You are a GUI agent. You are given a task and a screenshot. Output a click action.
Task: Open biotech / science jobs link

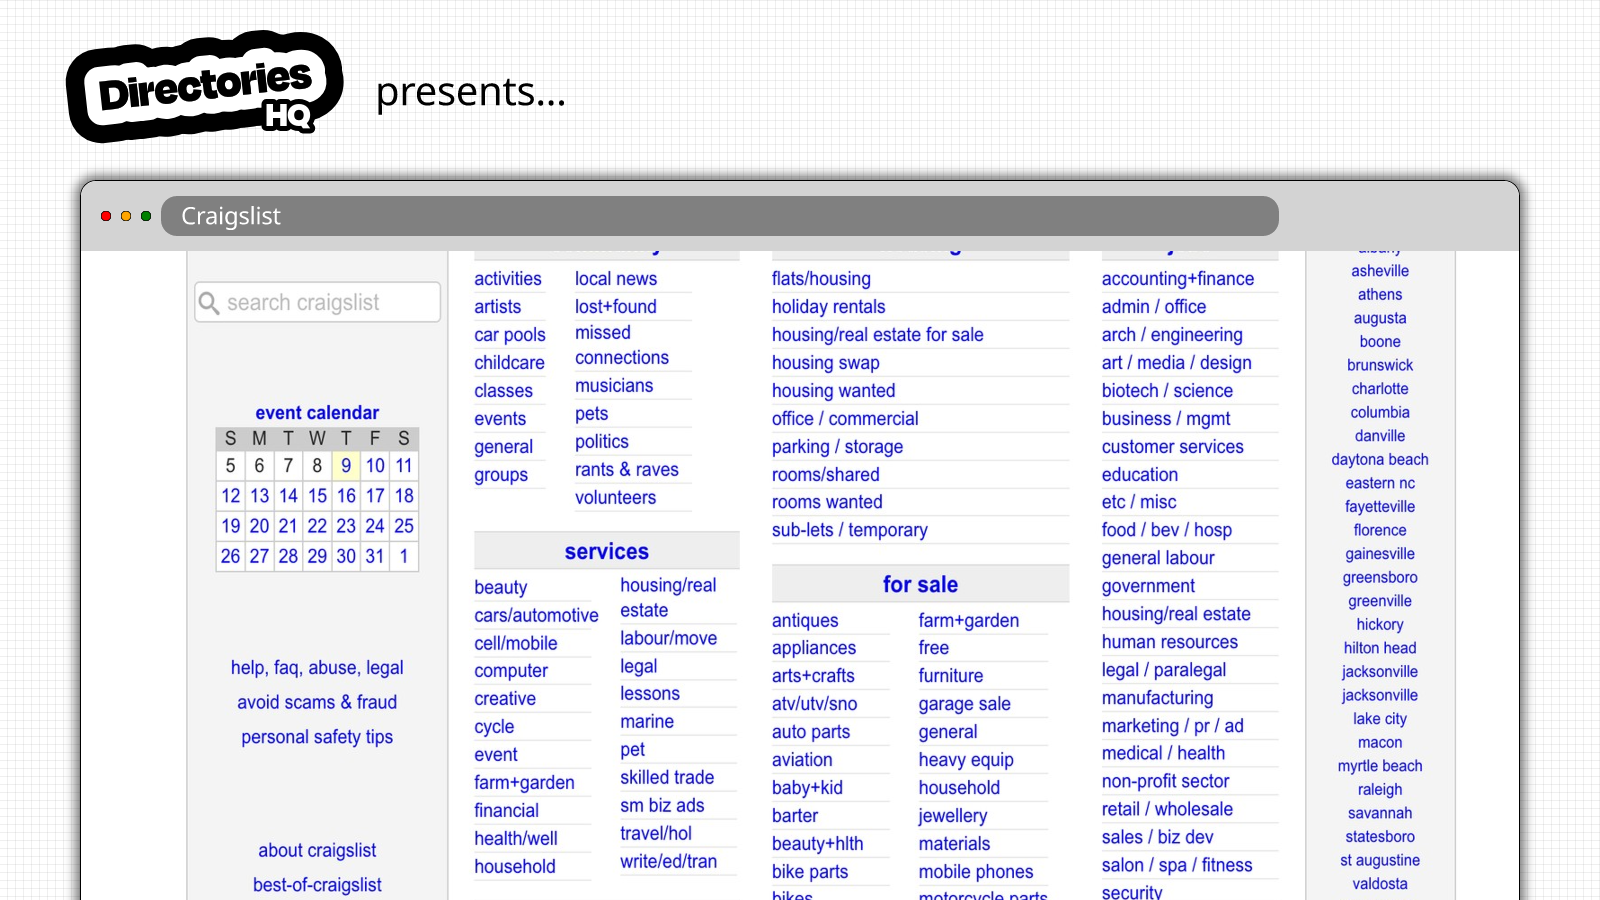[x=1167, y=391]
